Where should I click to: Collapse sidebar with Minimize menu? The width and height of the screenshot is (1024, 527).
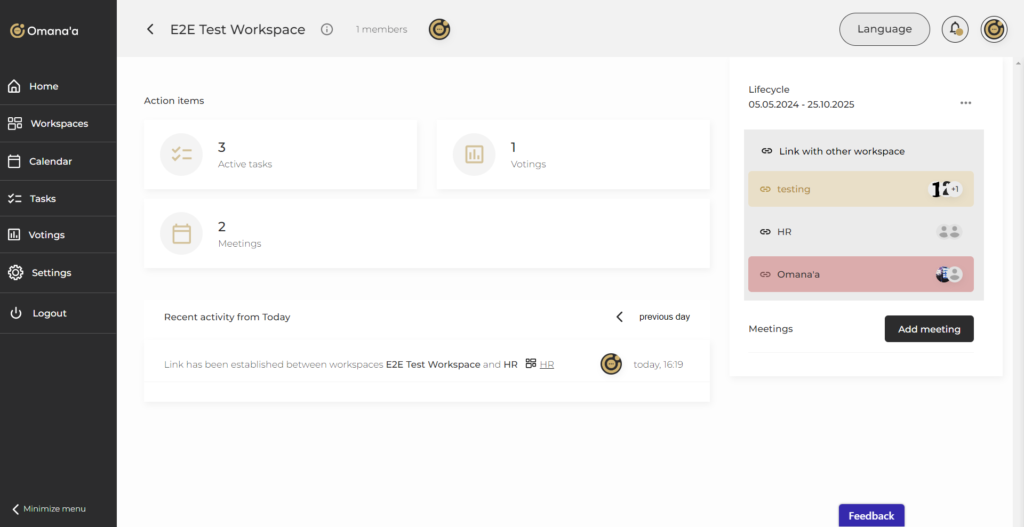[x=50, y=509]
